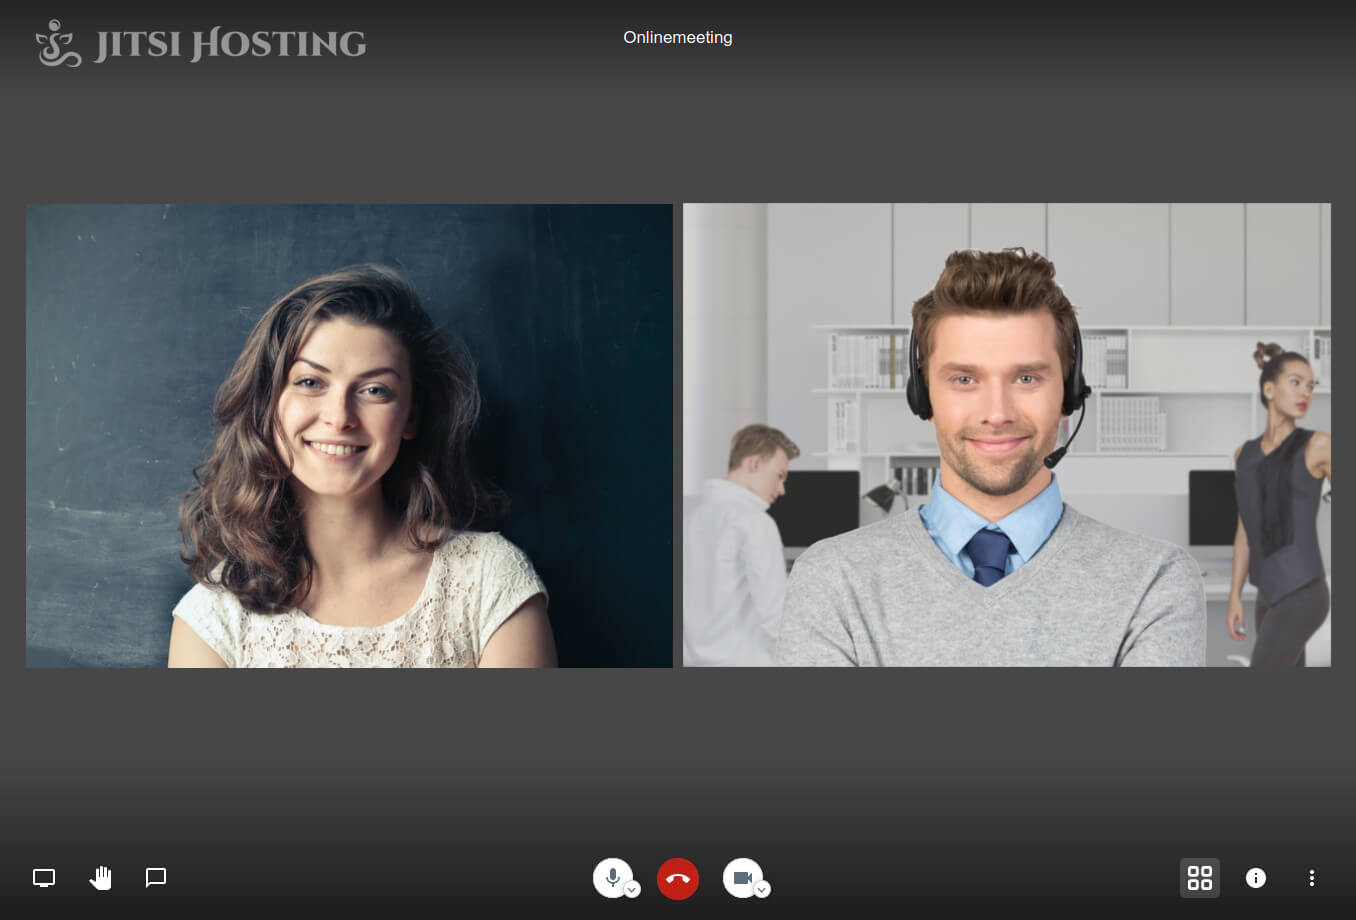
Task: Click the JITSI HOSTING wordmark text
Action: tap(230, 45)
